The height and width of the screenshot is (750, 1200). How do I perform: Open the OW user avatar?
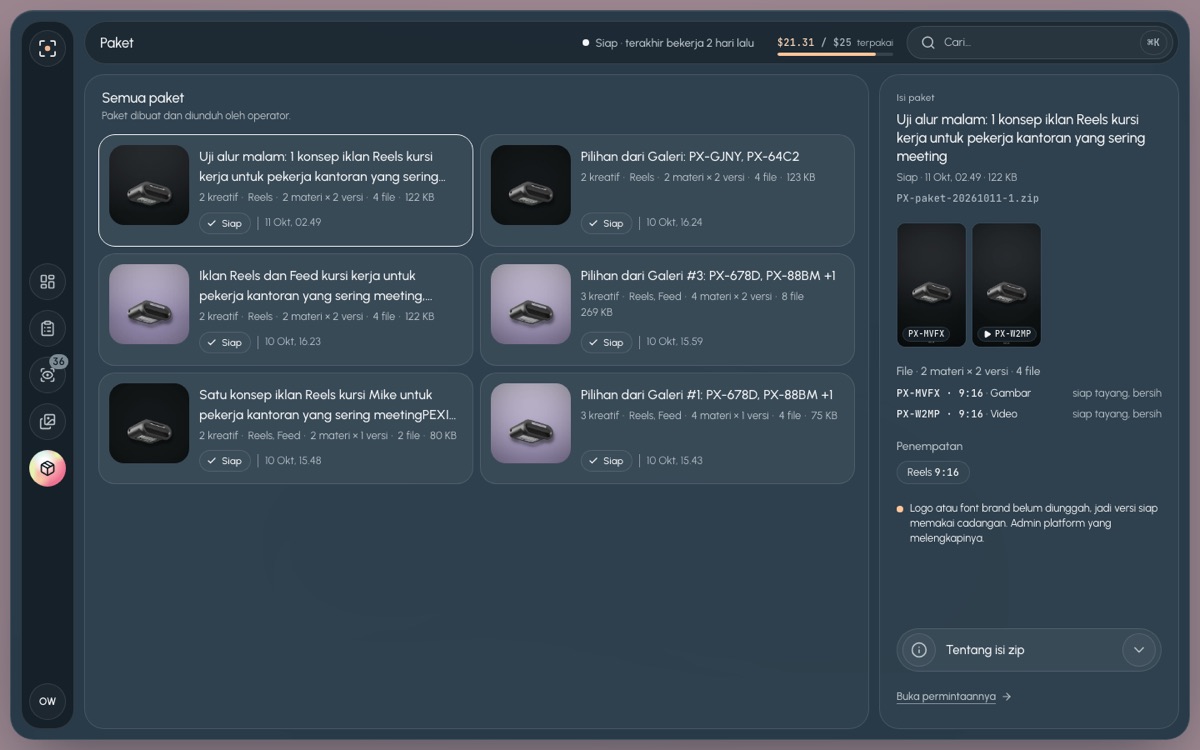(47, 701)
